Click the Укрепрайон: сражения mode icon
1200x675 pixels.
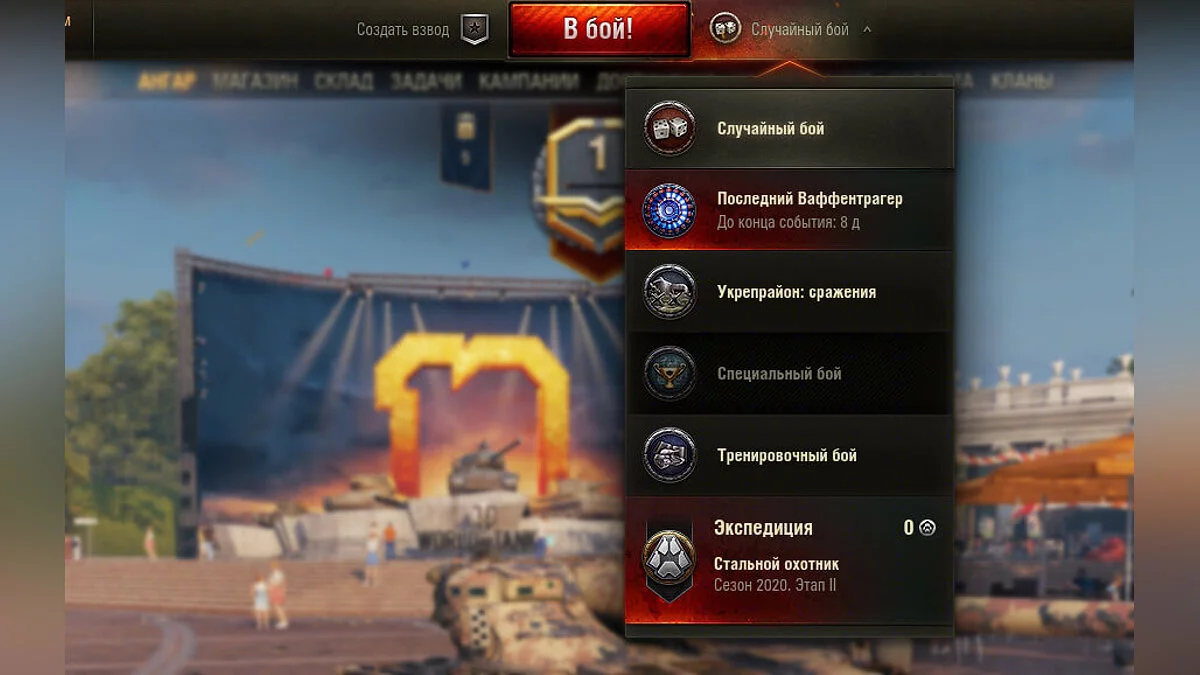669,292
